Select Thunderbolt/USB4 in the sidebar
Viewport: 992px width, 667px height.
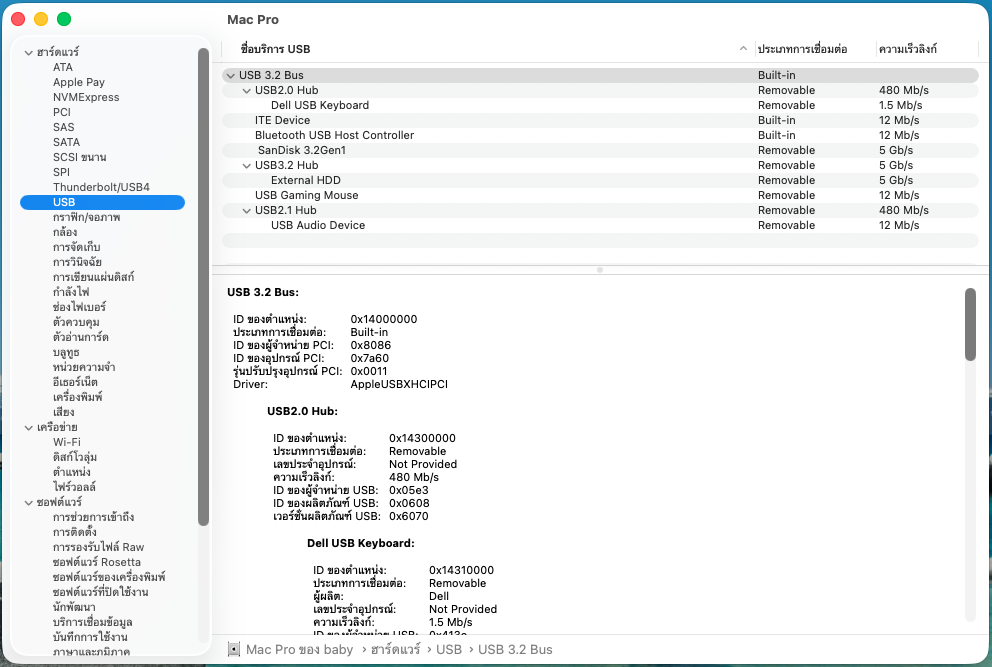click(x=102, y=187)
